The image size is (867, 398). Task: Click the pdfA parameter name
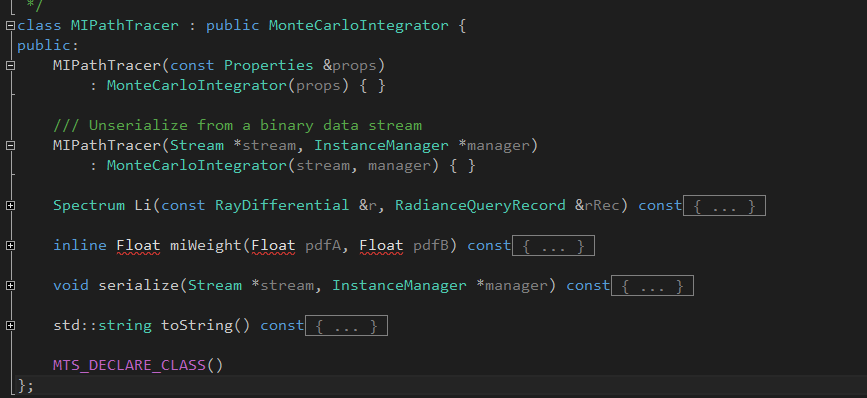323,245
